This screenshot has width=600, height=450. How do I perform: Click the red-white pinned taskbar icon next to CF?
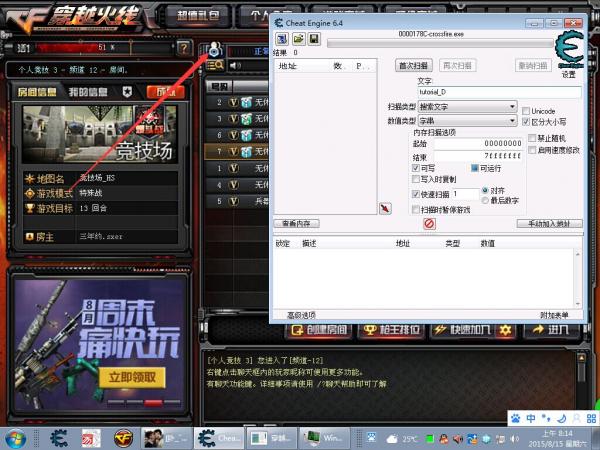pos(91,439)
